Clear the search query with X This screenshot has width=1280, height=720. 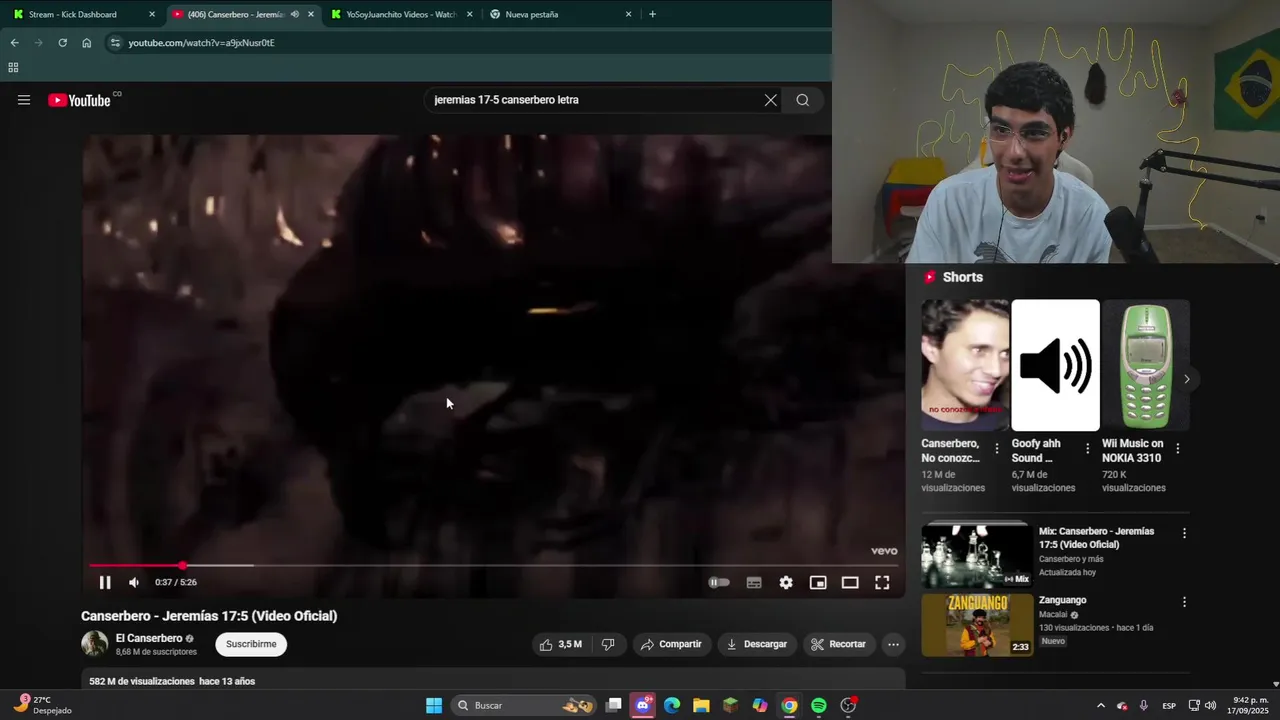(771, 100)
